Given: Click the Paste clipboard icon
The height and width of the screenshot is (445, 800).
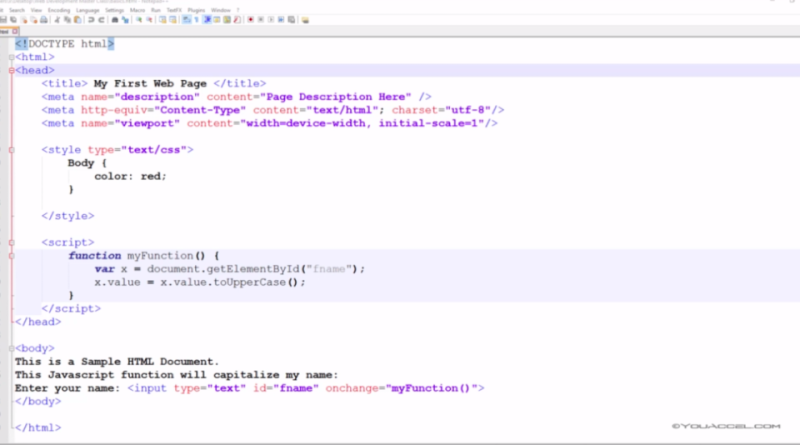Looking at the screenshot, I should [x=78, y=19].
